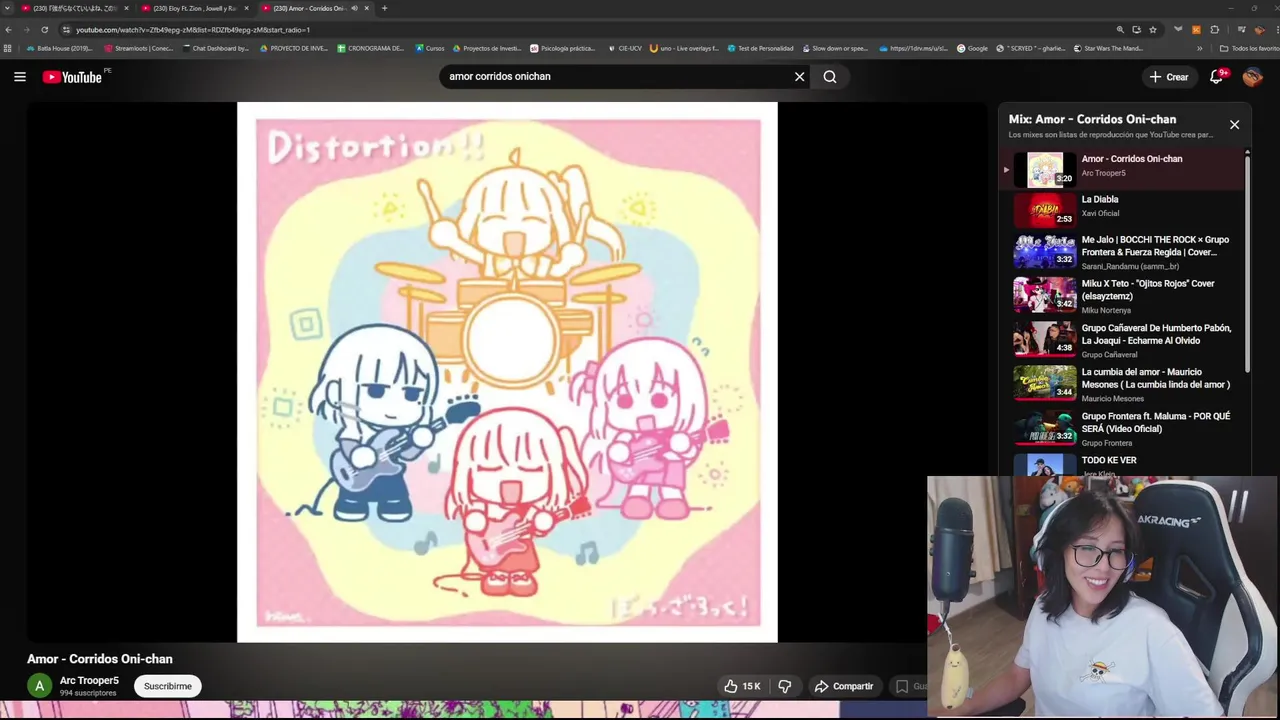1280x720 pixels.
Task: Open the YouTube hamburger guide menu
Action: coord(19,77)
